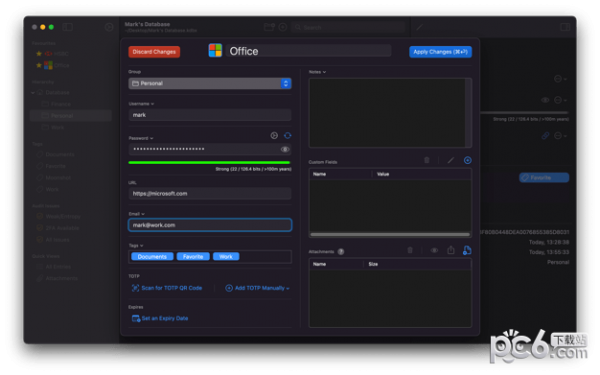This screenshot has width=600, height=375.
Task: Toggle the right inspector panel icon
Action: [565, 27]
